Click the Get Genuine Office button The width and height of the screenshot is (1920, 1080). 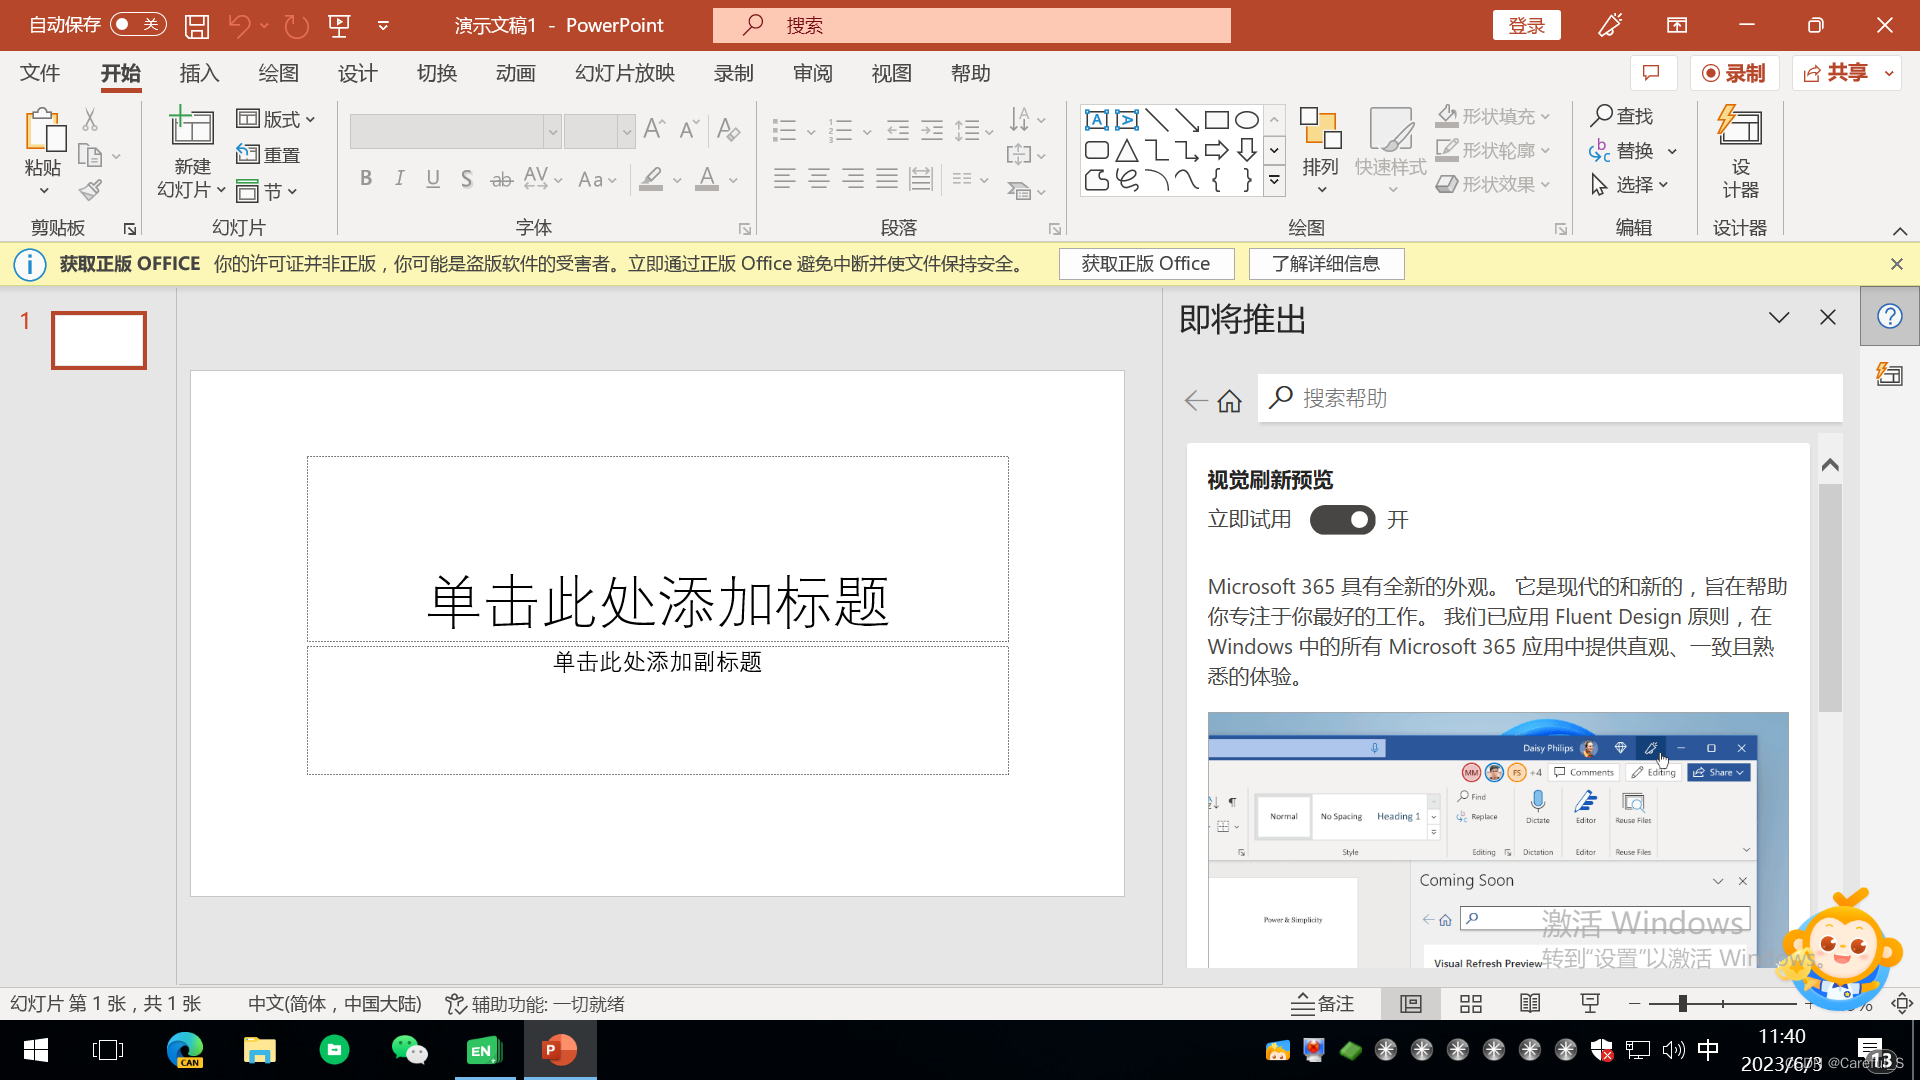(1145, 264)
